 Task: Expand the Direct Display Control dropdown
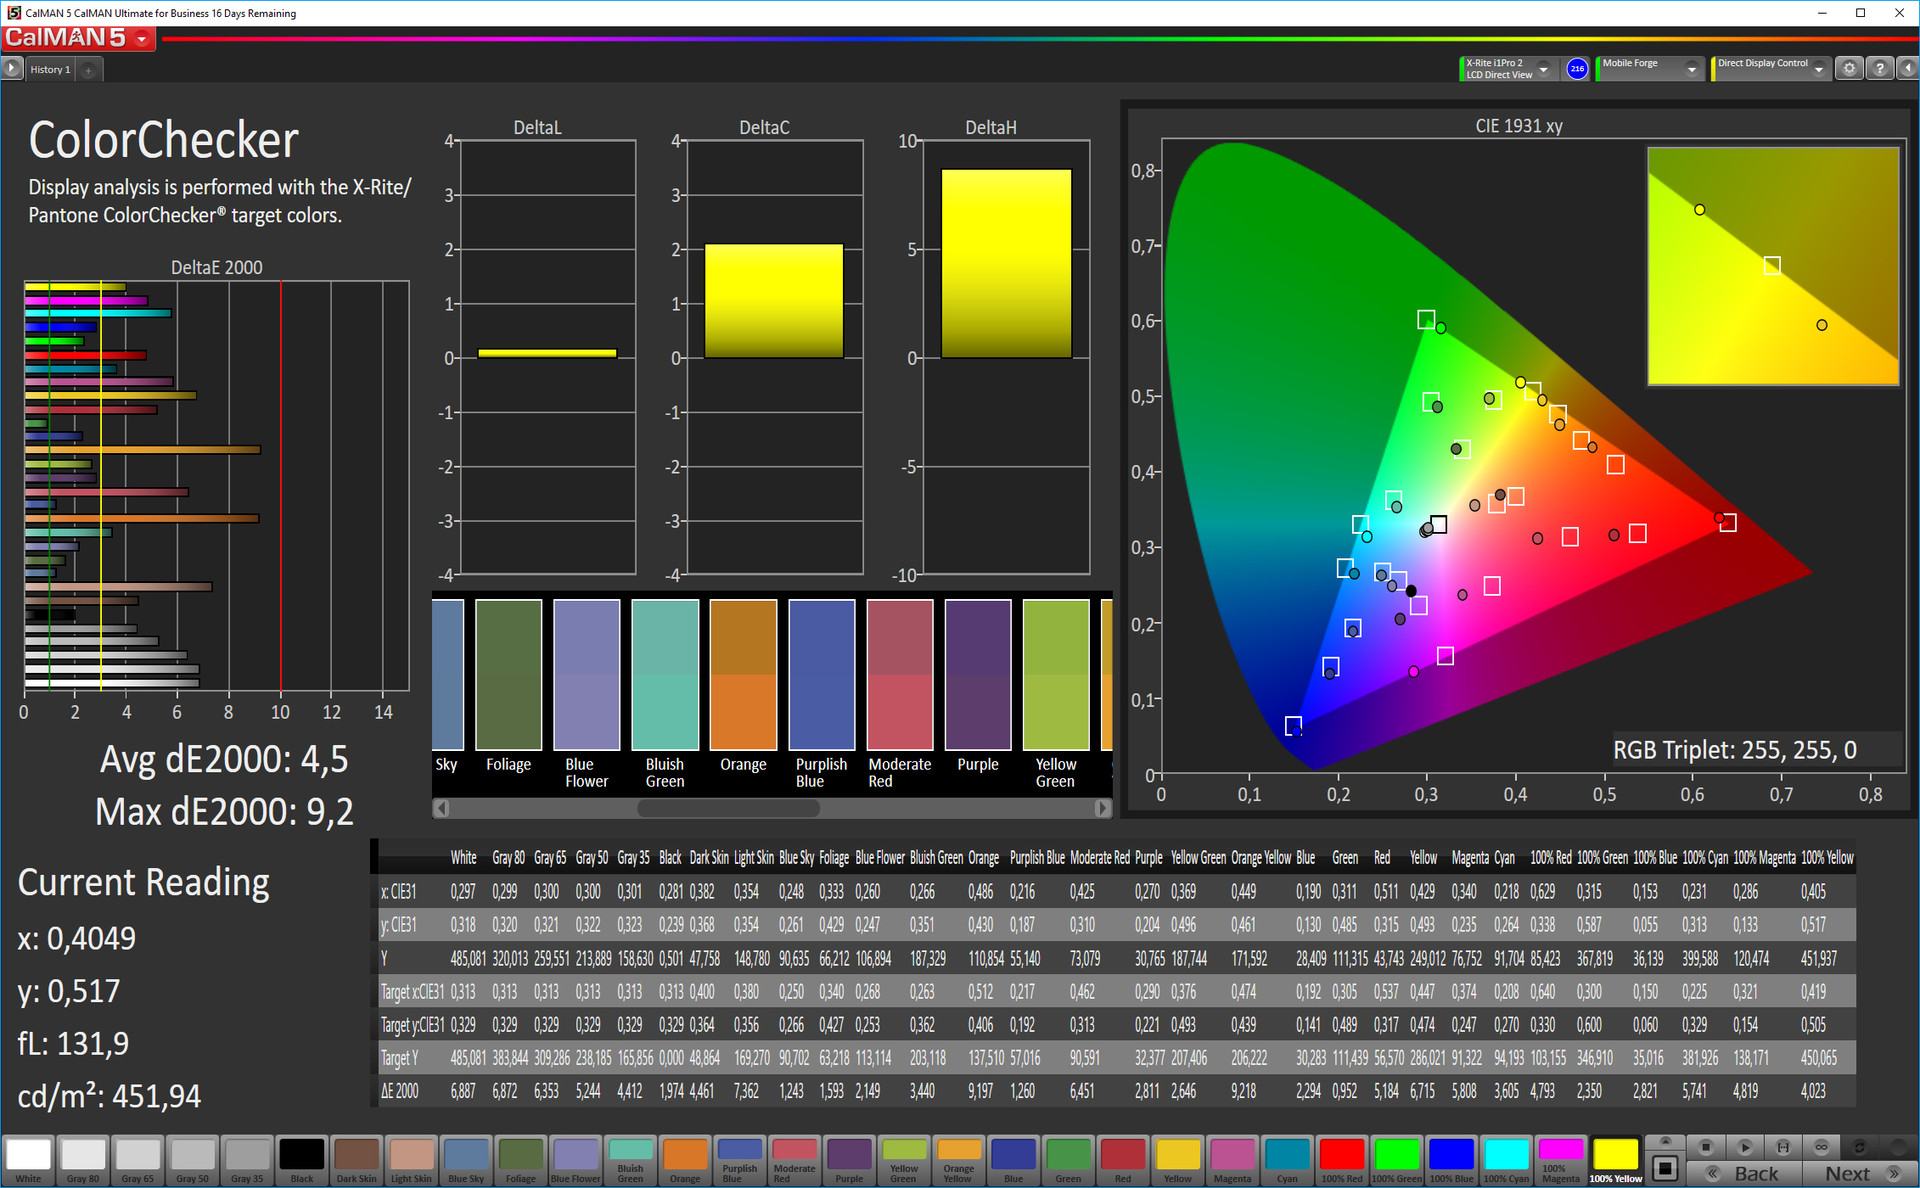click(x=1819, y=69)
